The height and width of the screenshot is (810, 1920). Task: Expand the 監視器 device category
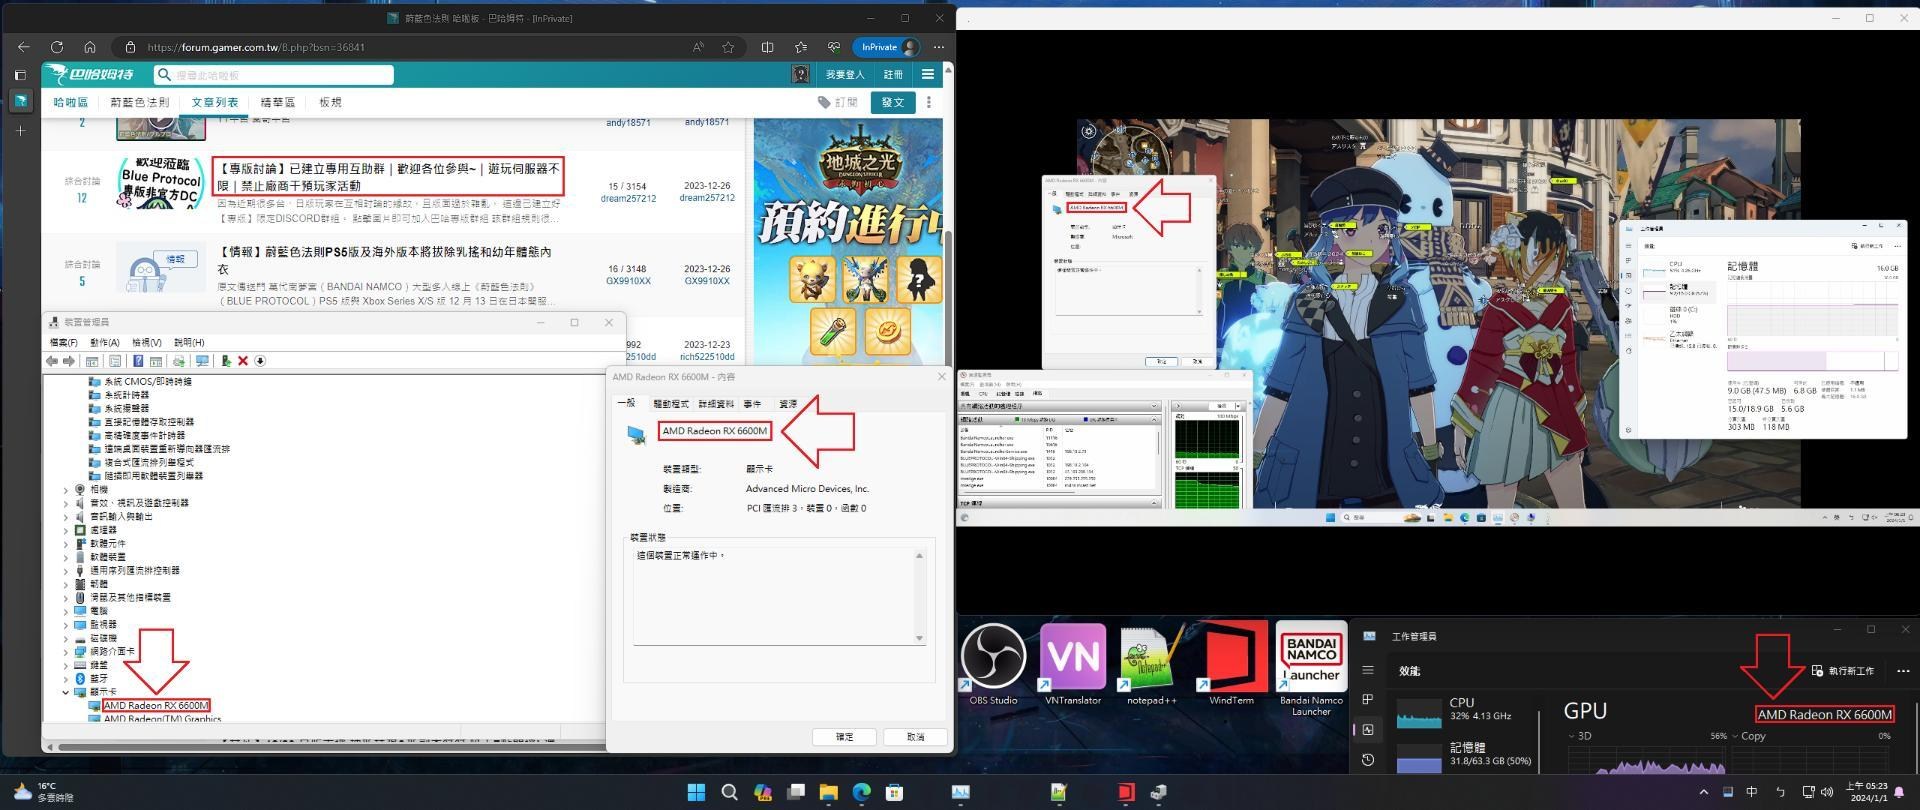[x=66, y=624]
